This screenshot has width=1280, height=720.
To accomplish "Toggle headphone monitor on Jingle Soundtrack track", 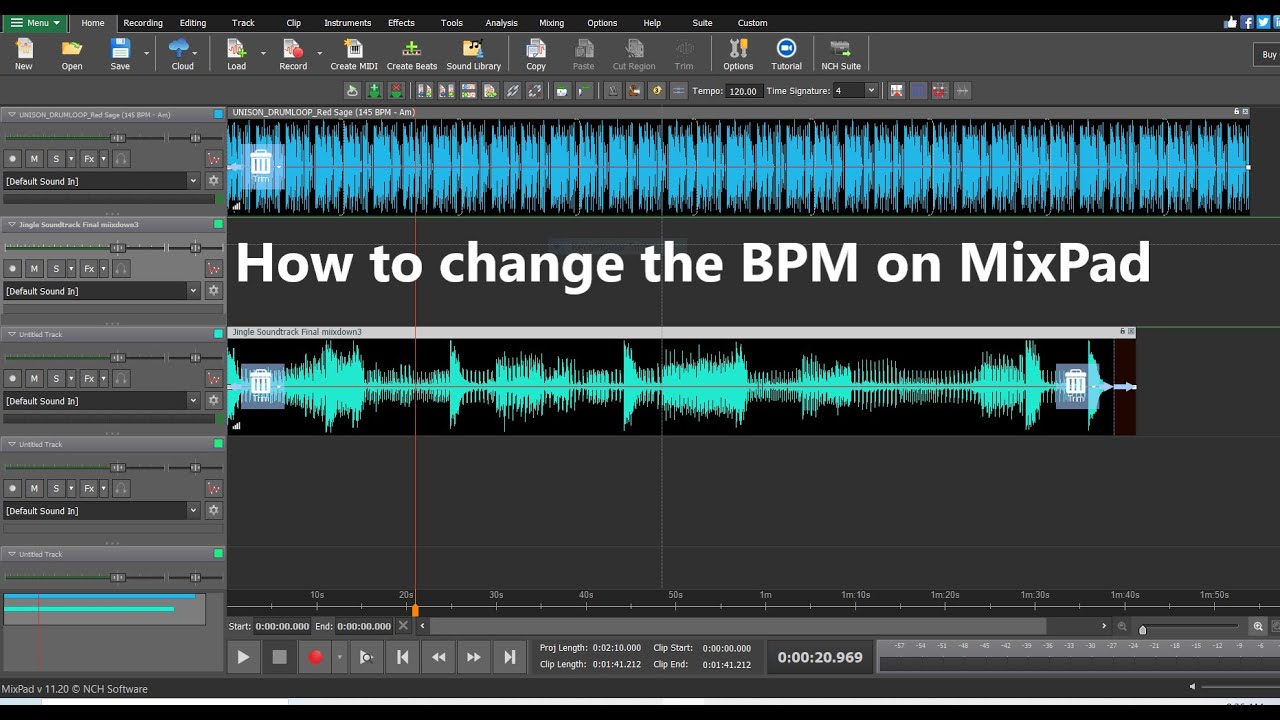I will [121, 269].
